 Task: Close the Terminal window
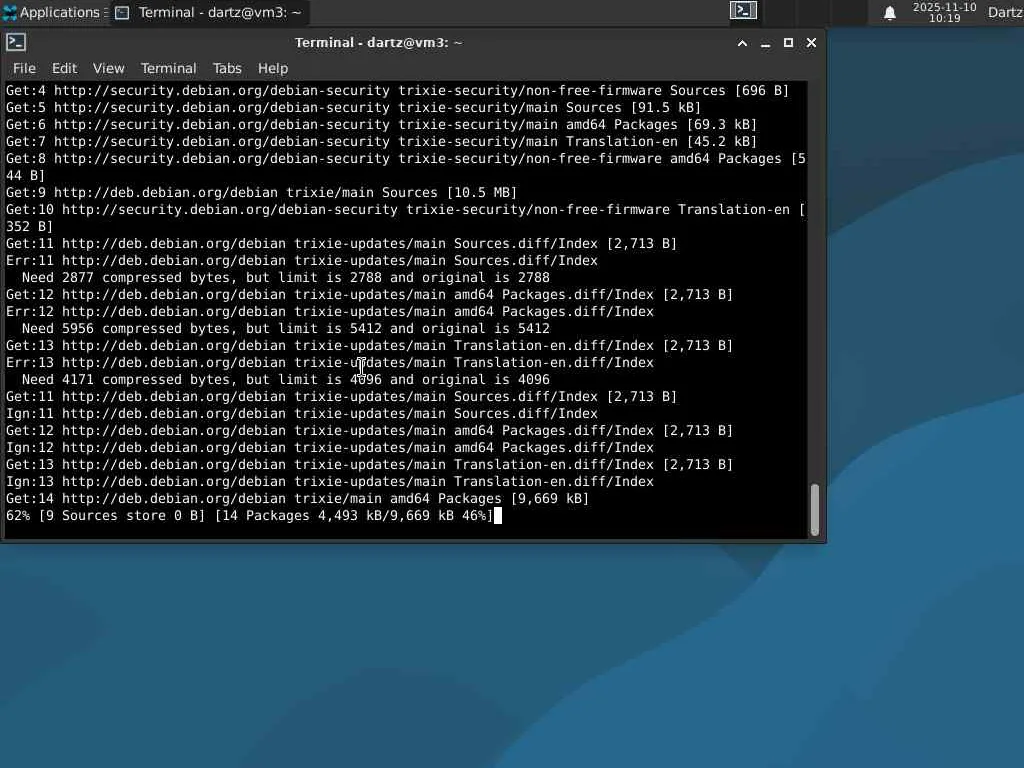tap(811, 43)
